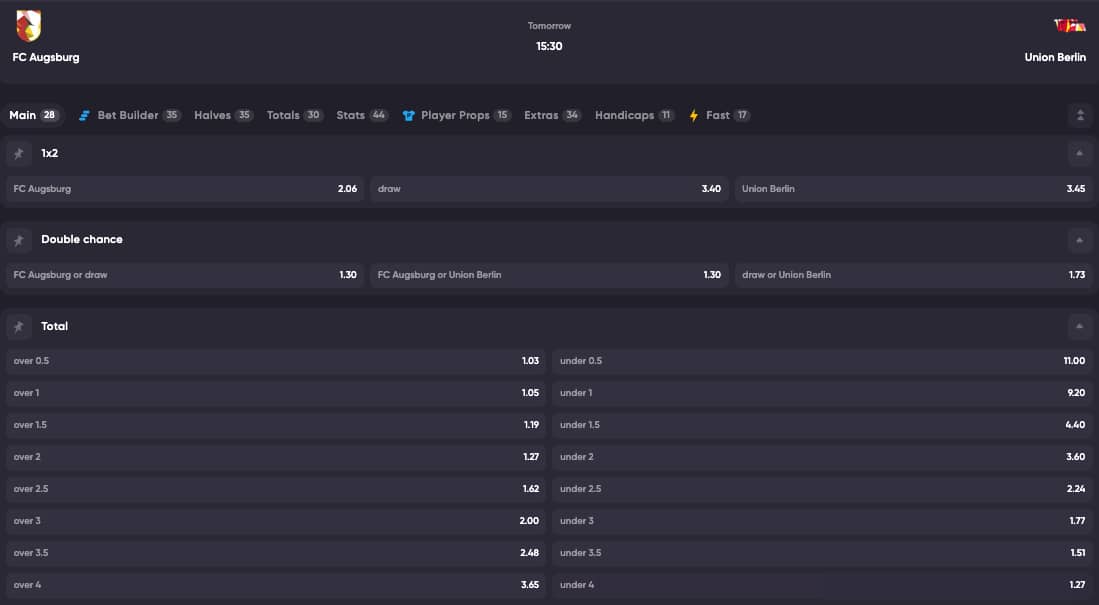Bet on Union Berlin to win at 3.45
The width and height of the screenshot is (1099, 605).
click(914, 189)
